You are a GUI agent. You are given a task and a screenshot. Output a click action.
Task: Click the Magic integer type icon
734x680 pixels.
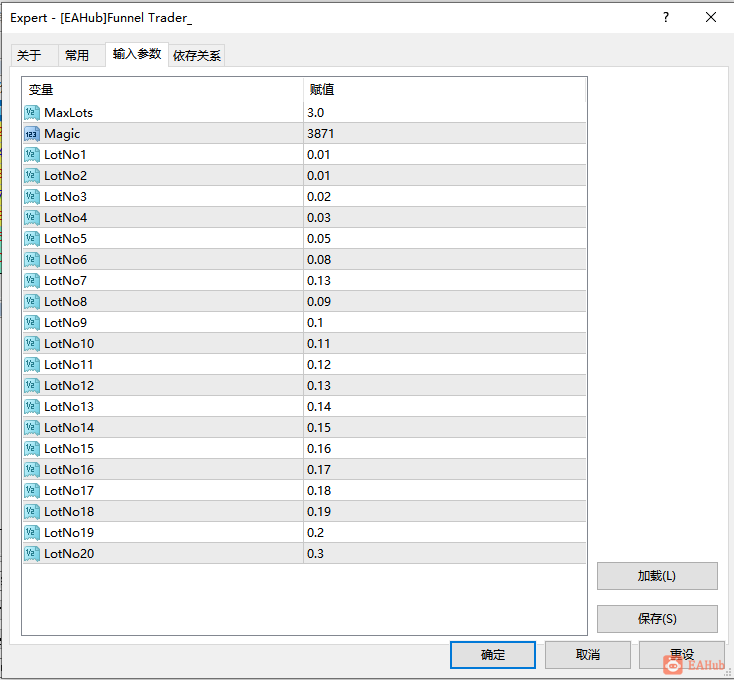click(x=32, y=134)
